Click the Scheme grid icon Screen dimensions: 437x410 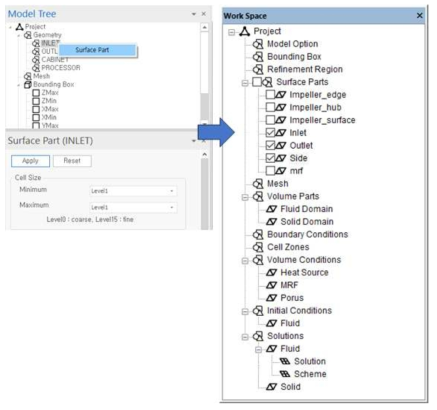[285, 374]
